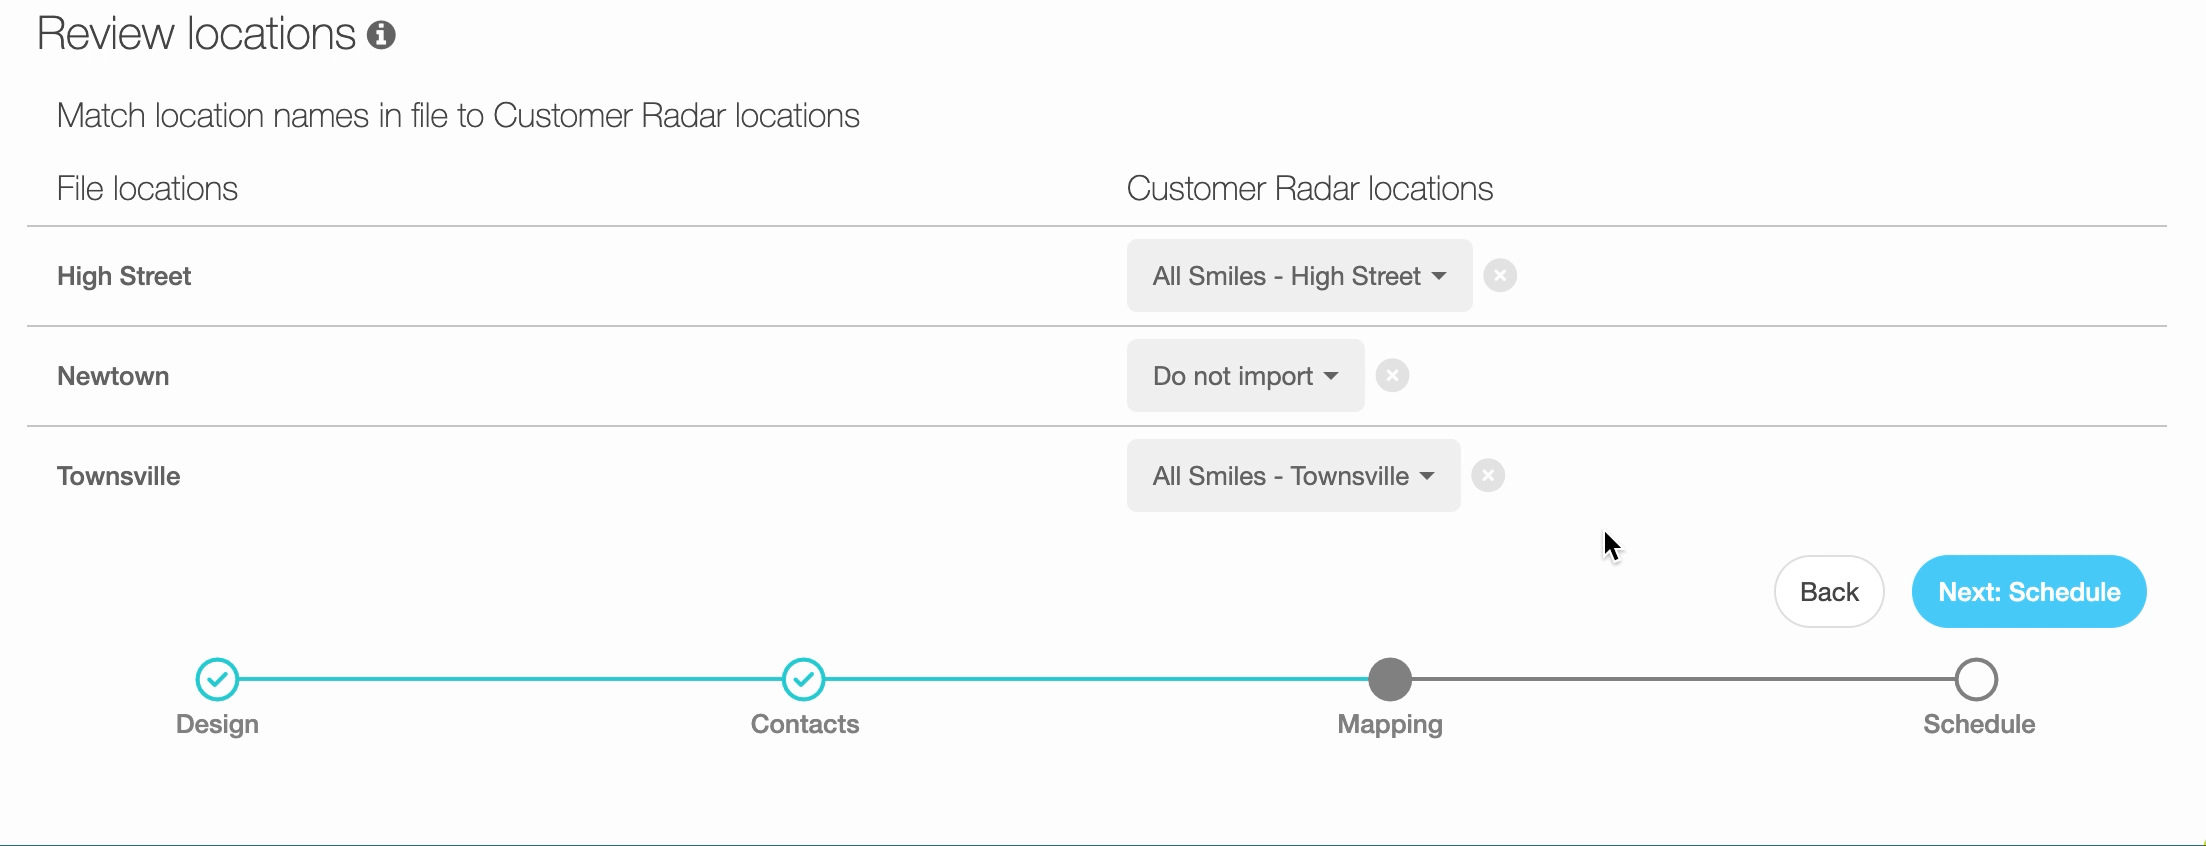2206x846 pixels.
Task: Clear the High Street location mapping
Action: coord(1499,276)
